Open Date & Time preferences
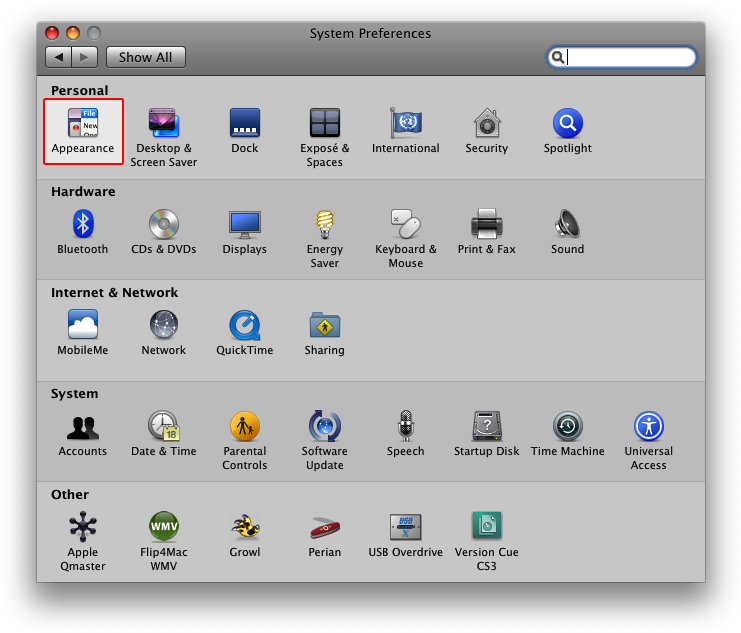This screenshot has width=741, height=633. tap(164, 434)
